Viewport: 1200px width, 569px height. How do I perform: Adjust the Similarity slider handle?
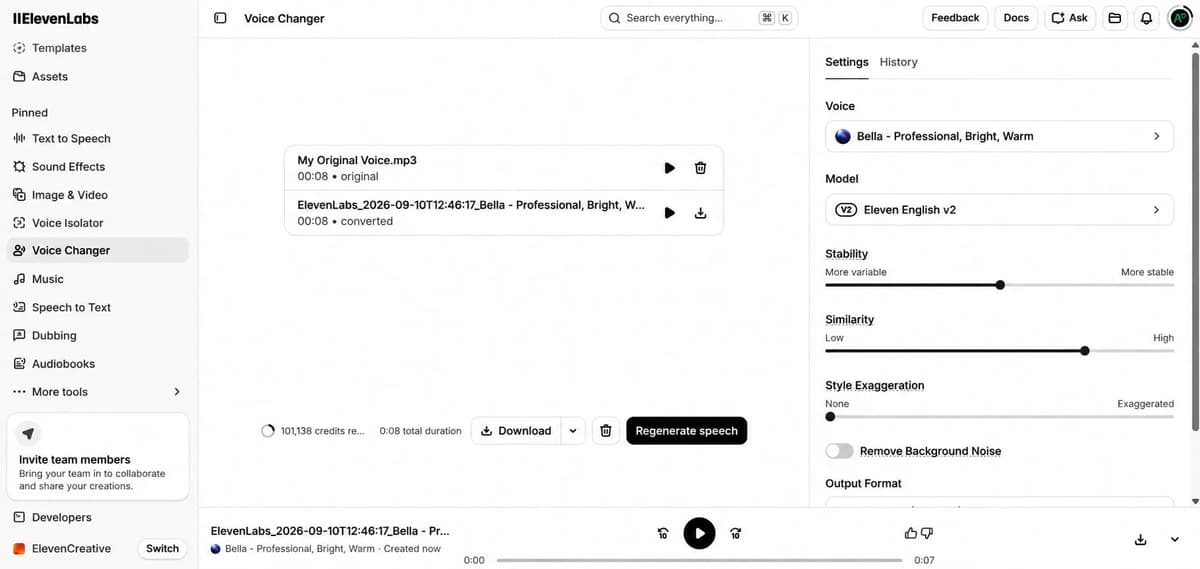point(1085,351)
